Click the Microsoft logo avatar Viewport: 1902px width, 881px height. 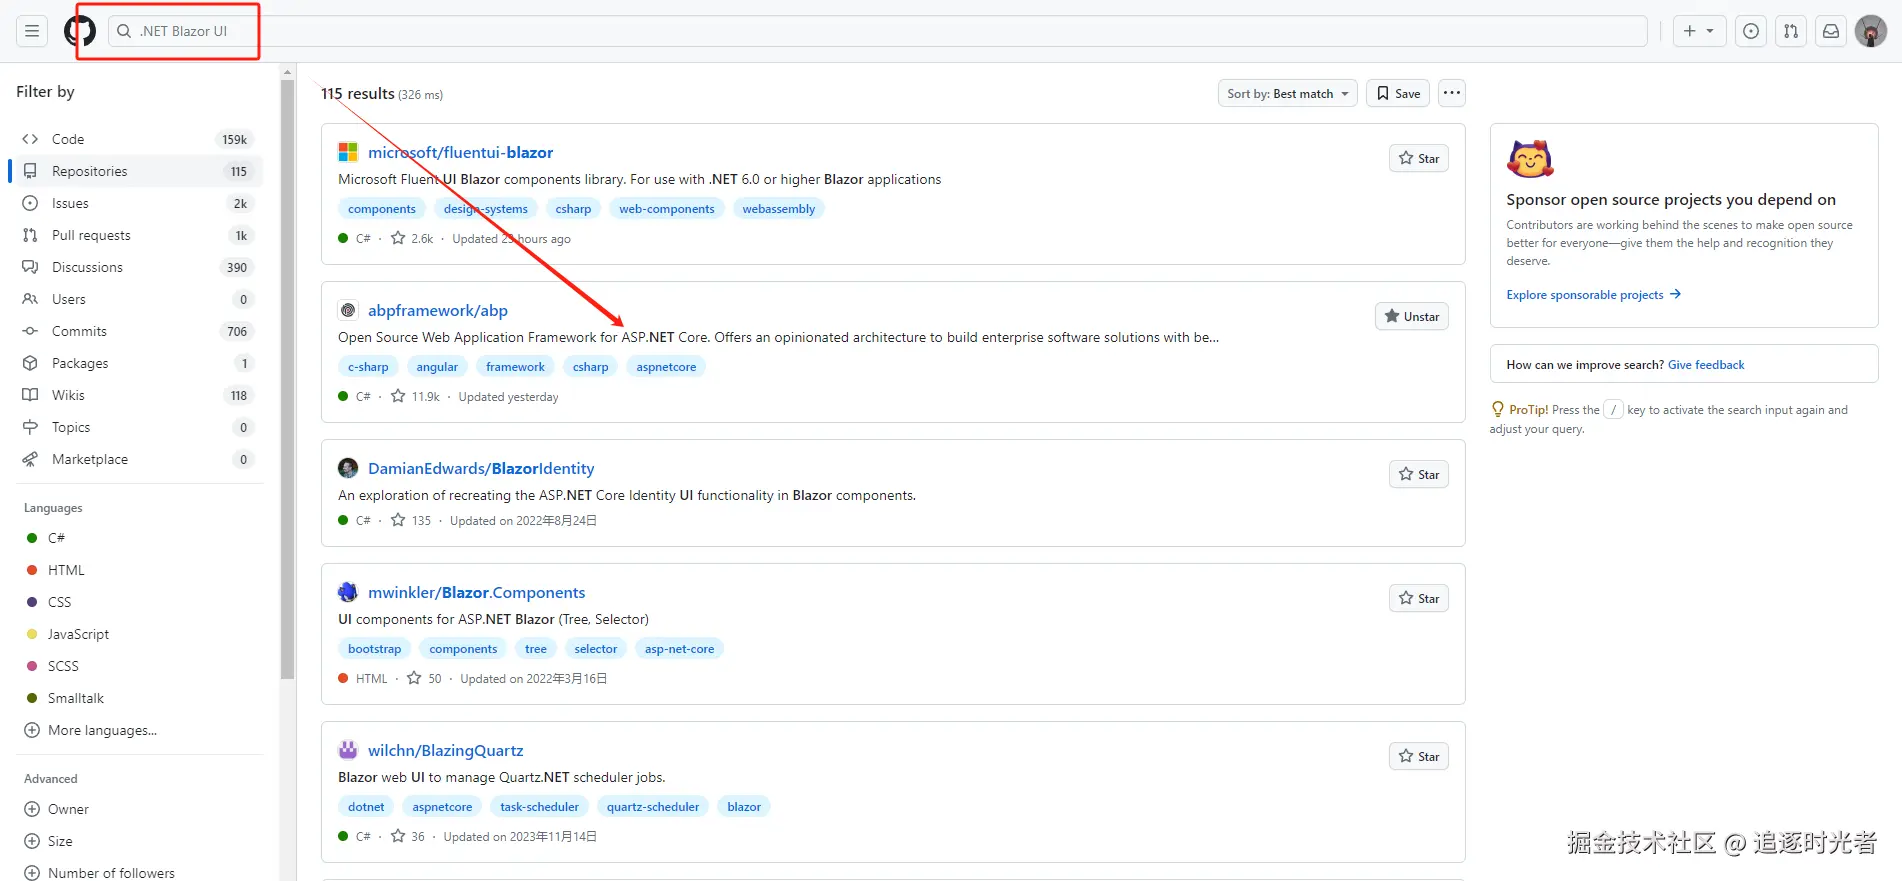pos(348,152)
